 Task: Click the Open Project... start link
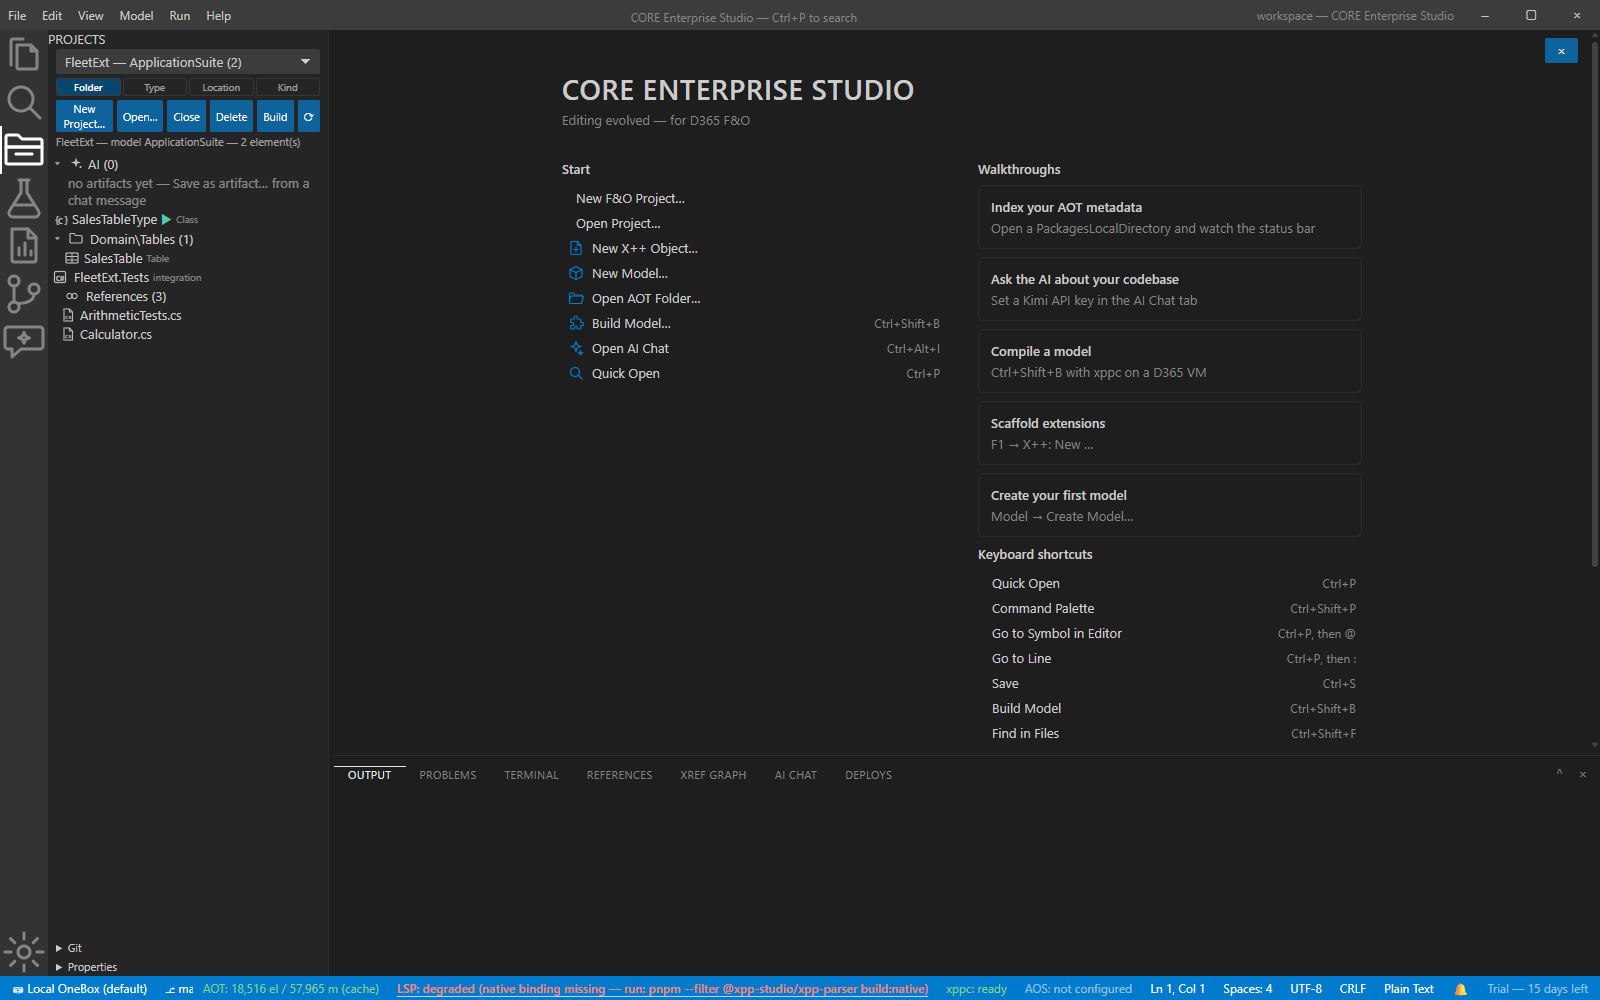(x=618, y=223)
